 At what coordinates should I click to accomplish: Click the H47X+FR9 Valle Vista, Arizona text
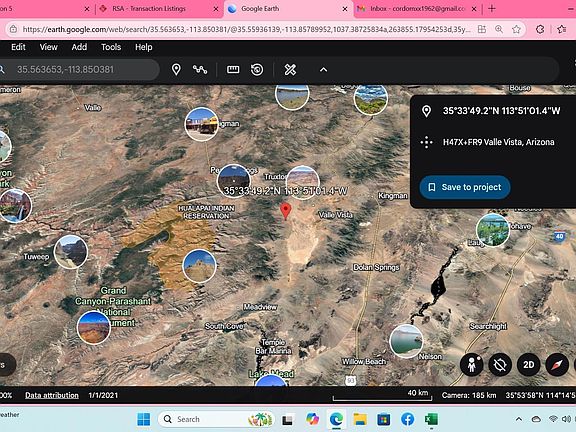498,142
